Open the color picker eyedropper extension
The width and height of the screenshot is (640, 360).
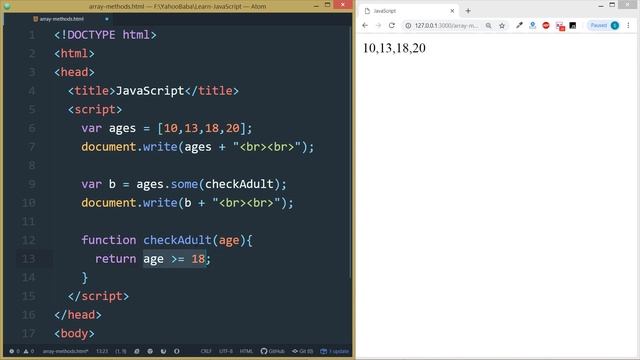click(519, 25)
